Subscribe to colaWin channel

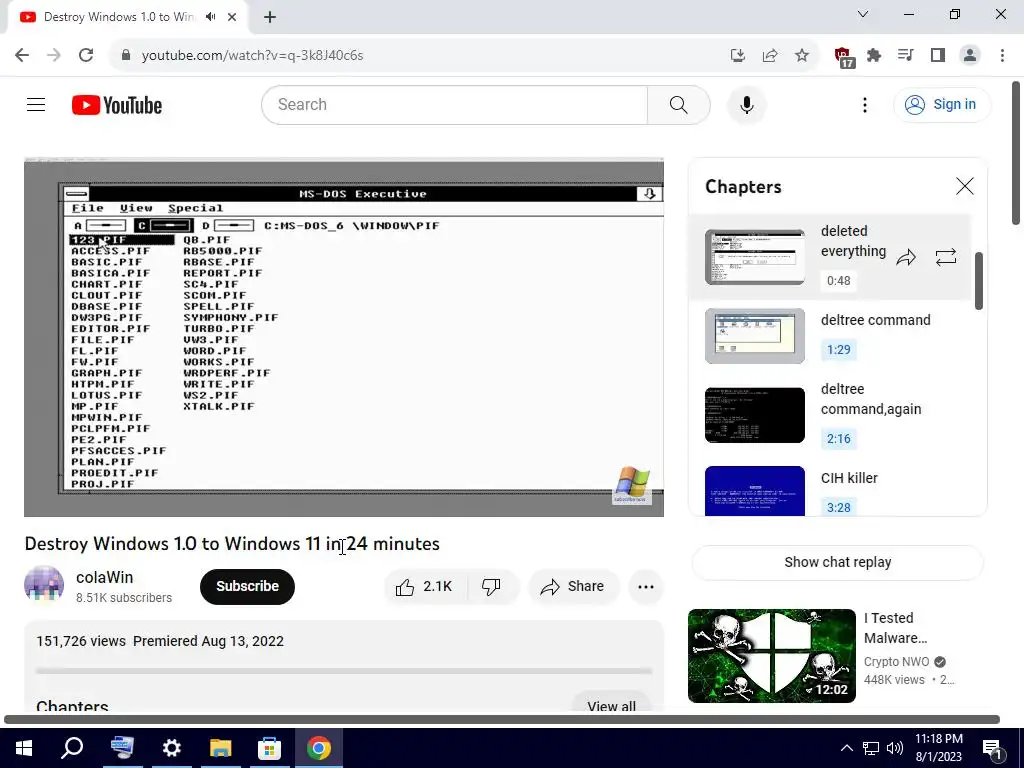coord(248,586)
